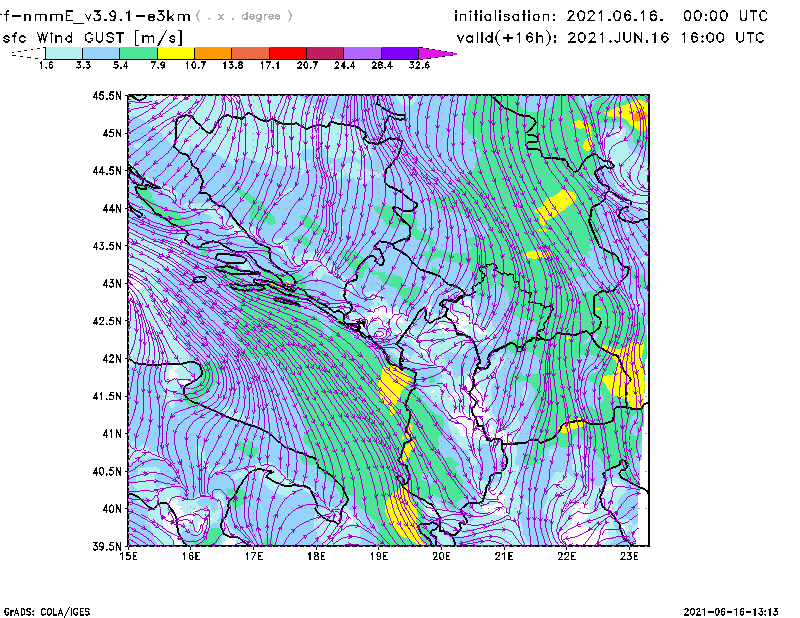Click the '( . x . degree )' grey label
Viewport: 800px width, 618px height.
click(244, 16)
